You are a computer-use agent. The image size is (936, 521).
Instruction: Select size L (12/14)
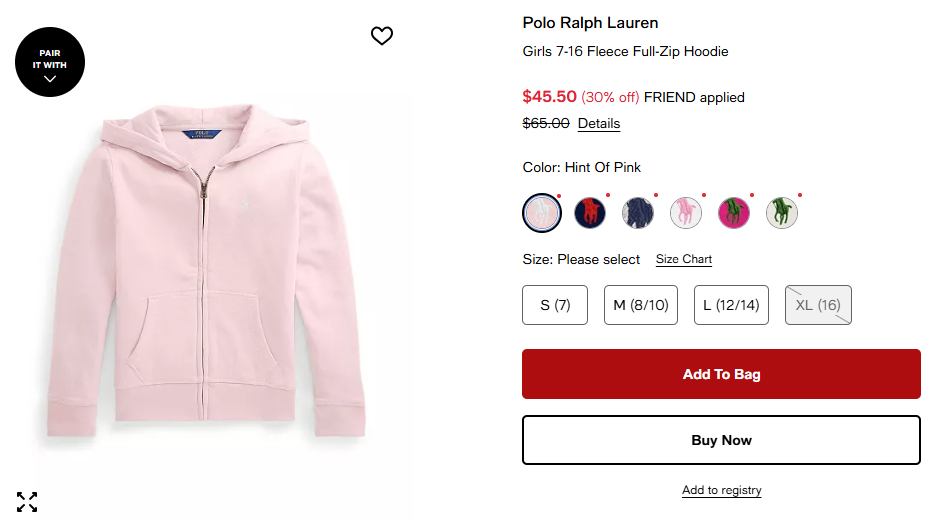pos(731,305)
